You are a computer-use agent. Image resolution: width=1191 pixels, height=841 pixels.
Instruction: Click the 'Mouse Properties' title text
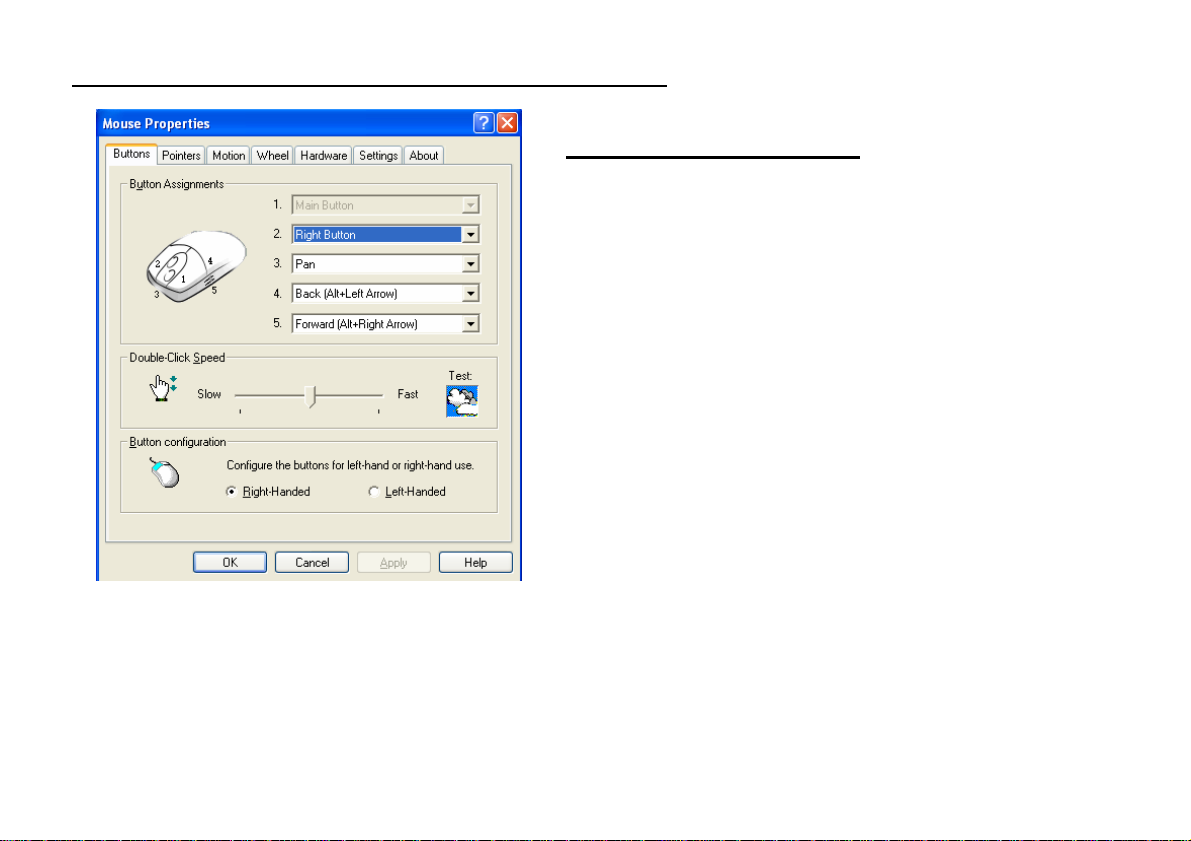point(156,124)
